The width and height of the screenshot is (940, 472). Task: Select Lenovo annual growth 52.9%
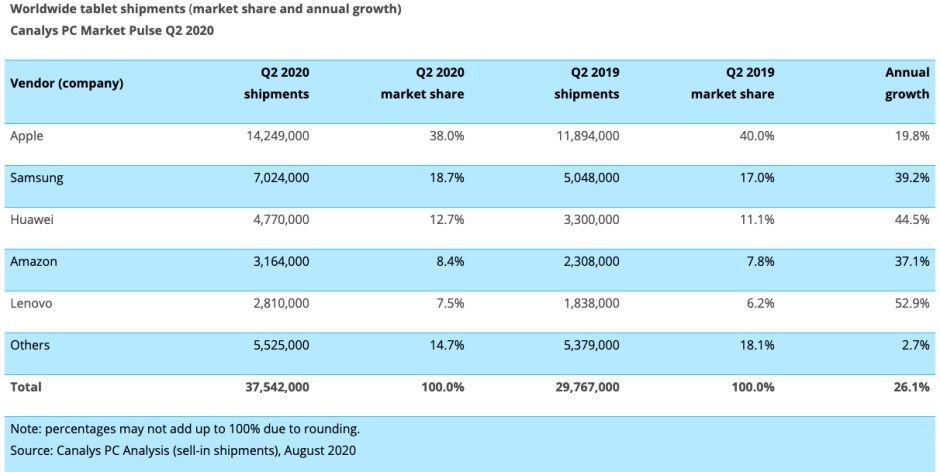tap(913, 303)
